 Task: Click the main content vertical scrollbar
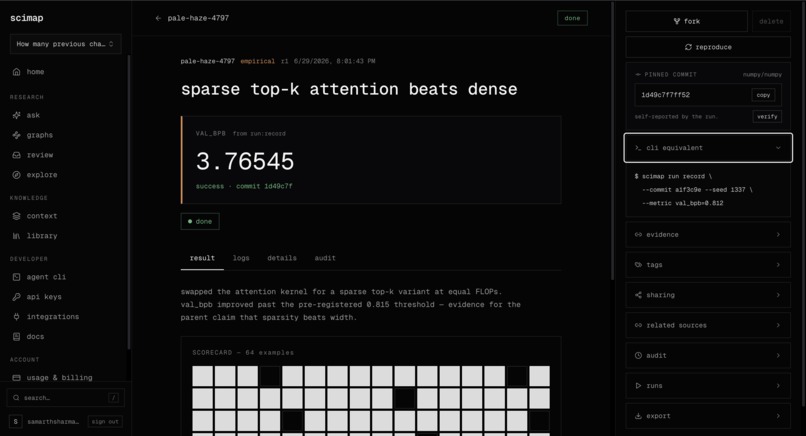pos(612,141)
